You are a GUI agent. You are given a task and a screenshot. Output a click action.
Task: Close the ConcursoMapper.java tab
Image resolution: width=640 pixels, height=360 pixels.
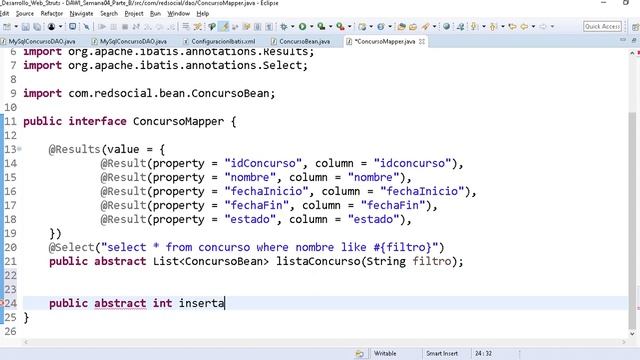pos(422,41)
